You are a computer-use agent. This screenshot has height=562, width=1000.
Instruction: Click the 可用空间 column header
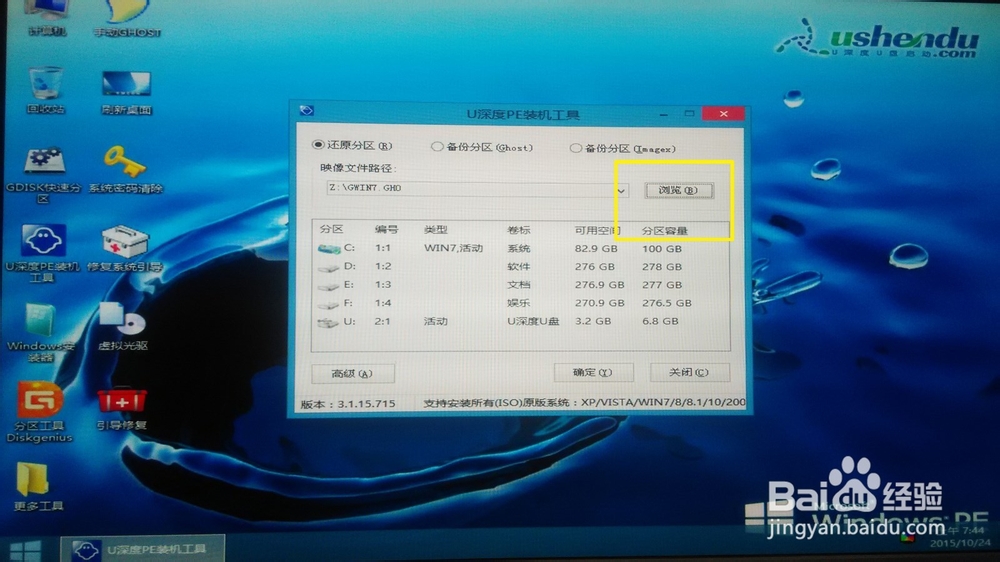pos(596,230)
